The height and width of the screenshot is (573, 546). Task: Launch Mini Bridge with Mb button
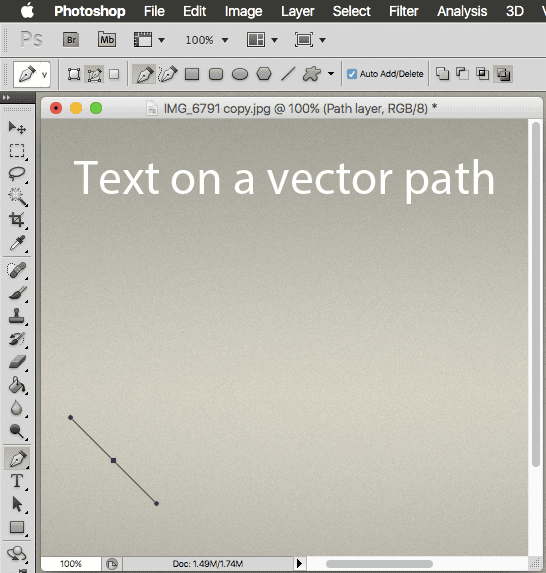click(107, 39)
